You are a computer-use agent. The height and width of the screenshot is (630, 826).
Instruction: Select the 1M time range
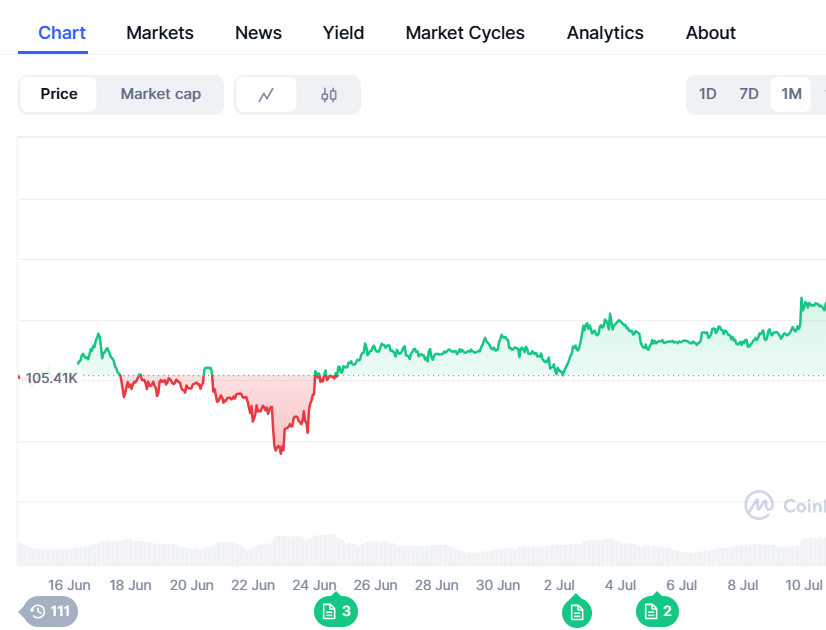(x=791, y=94)
